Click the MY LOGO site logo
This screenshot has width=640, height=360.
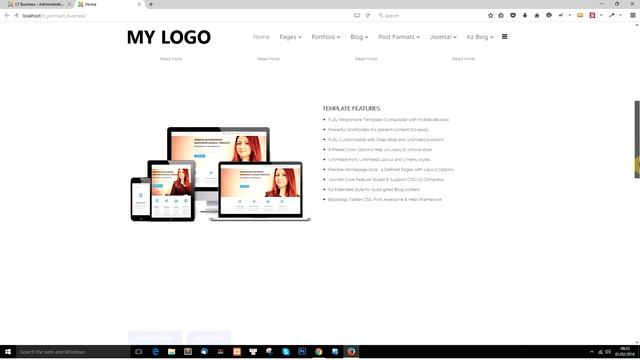coord(169,37)
